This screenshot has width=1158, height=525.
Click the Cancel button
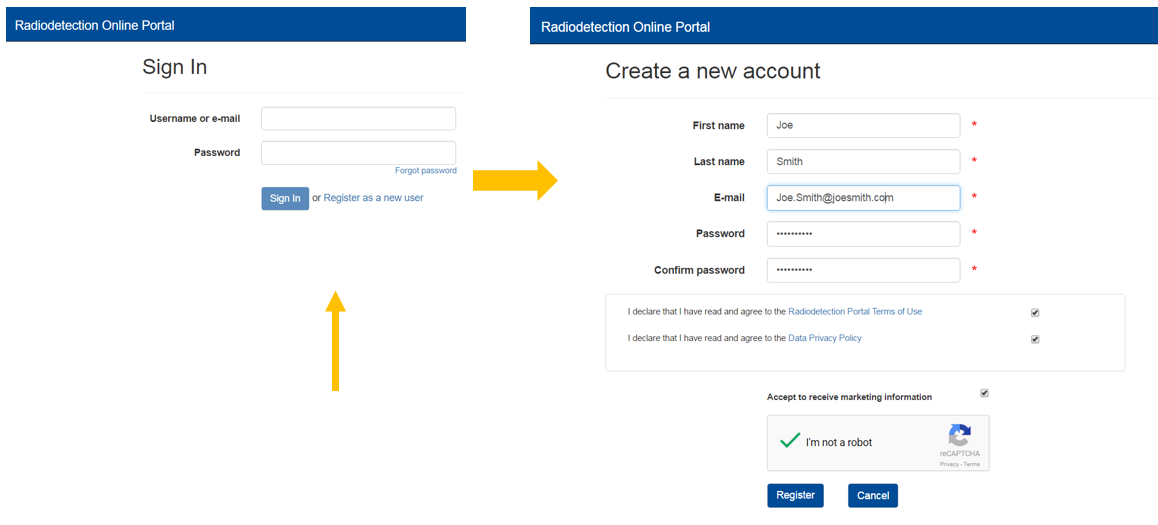click(x=872, y=495)
